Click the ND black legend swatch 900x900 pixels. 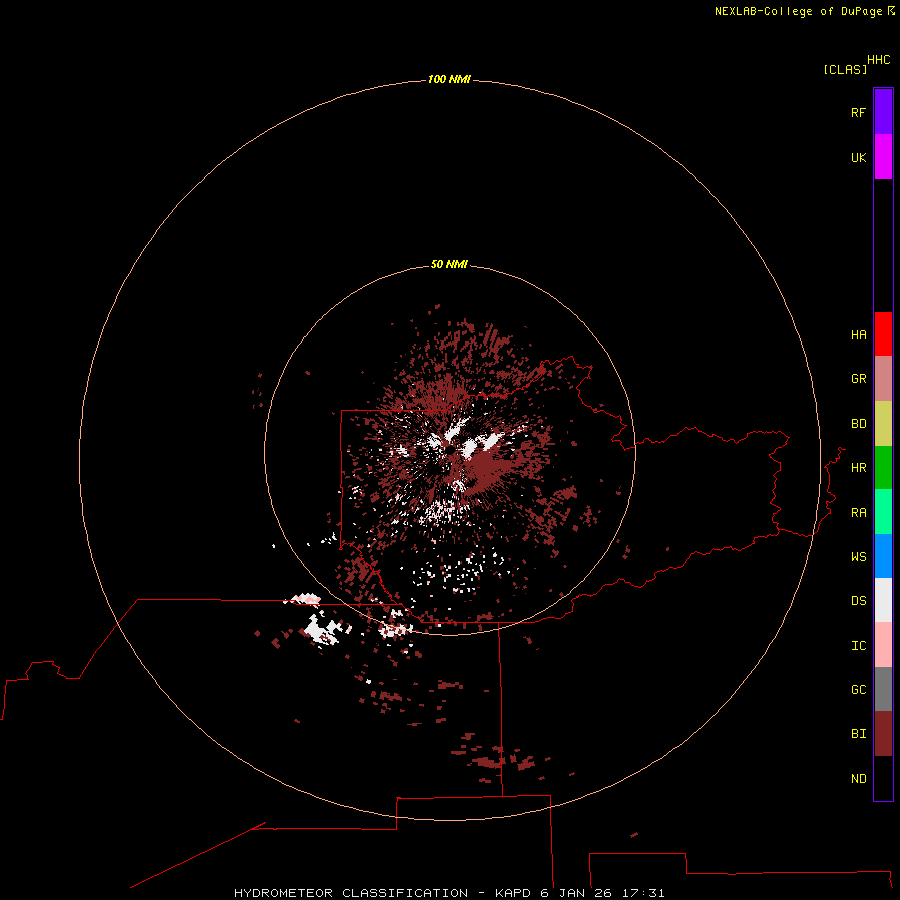click(x=883, y=778)
